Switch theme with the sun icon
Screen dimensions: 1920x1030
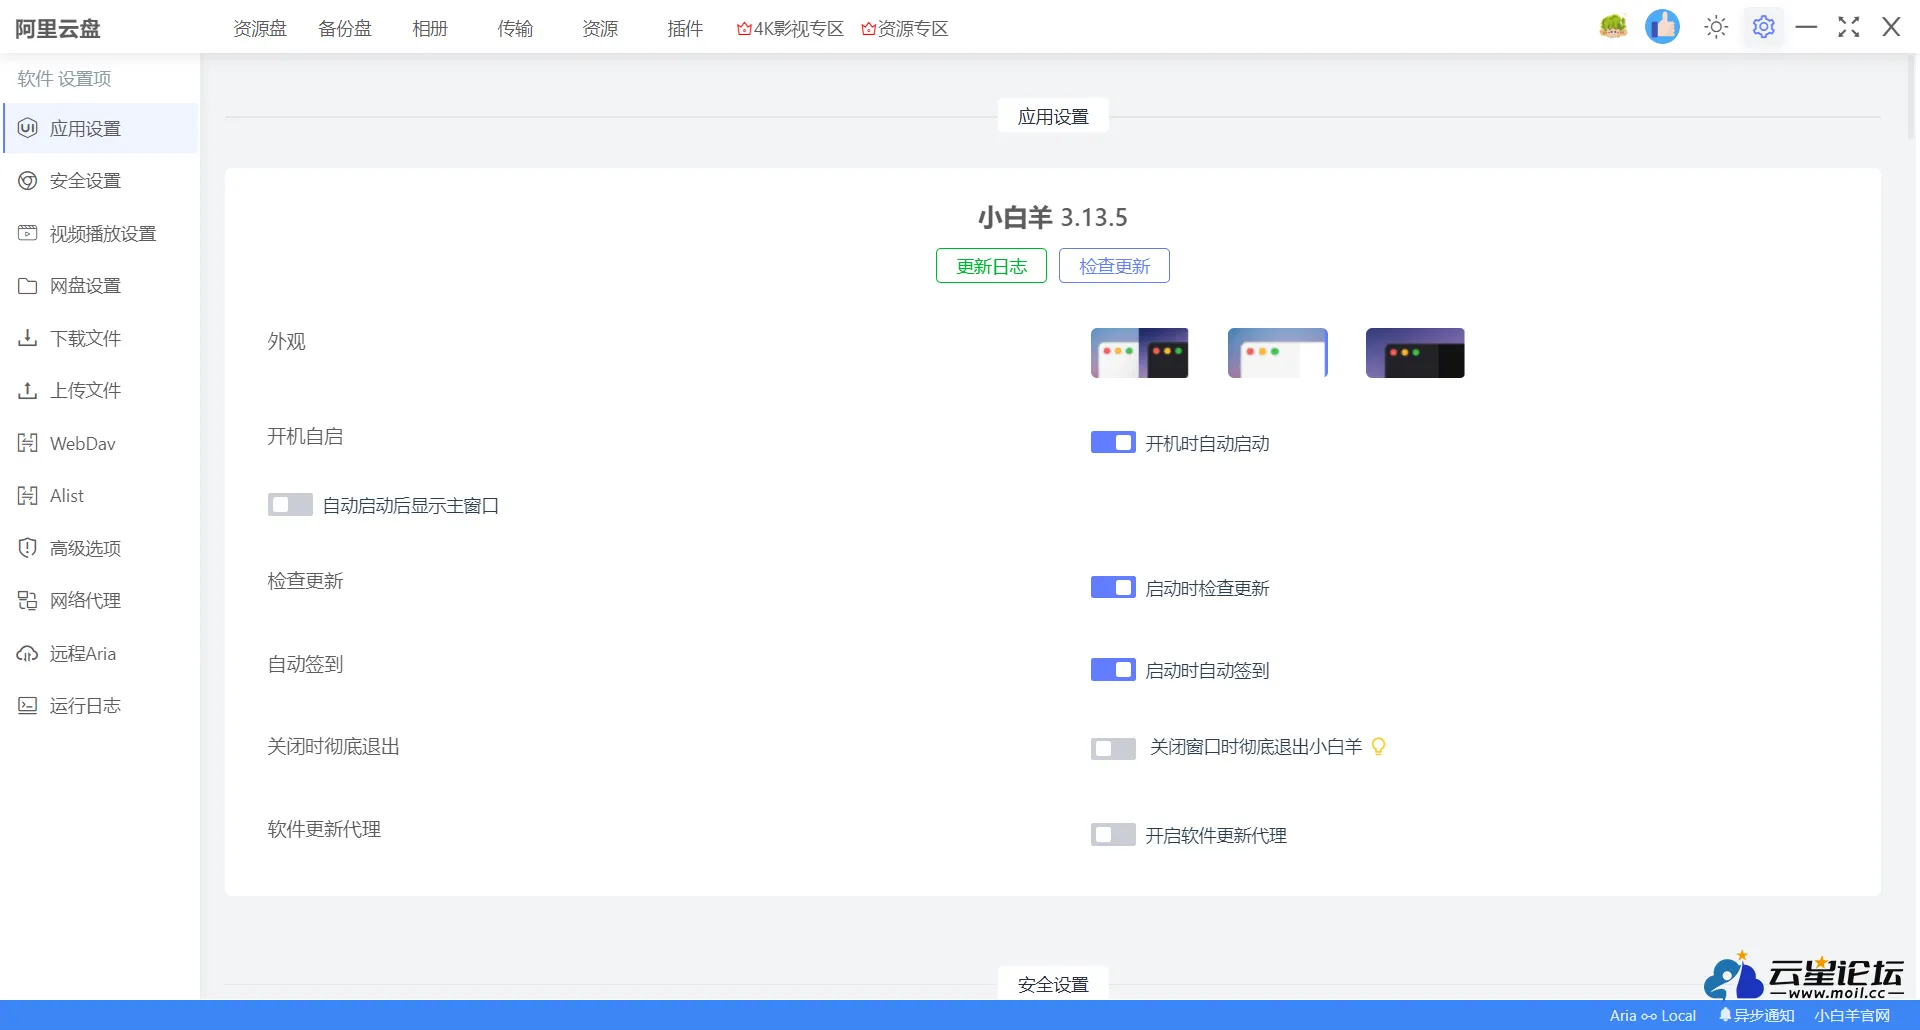pos(1716,27)
